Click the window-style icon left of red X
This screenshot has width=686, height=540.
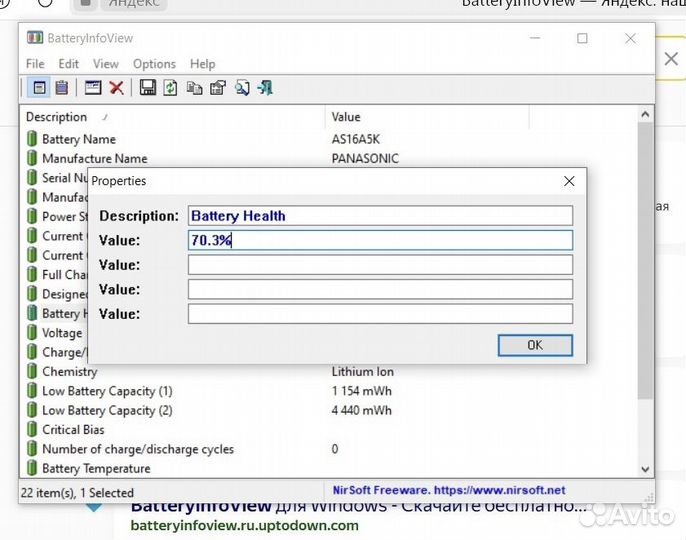(x=93, y=88)
